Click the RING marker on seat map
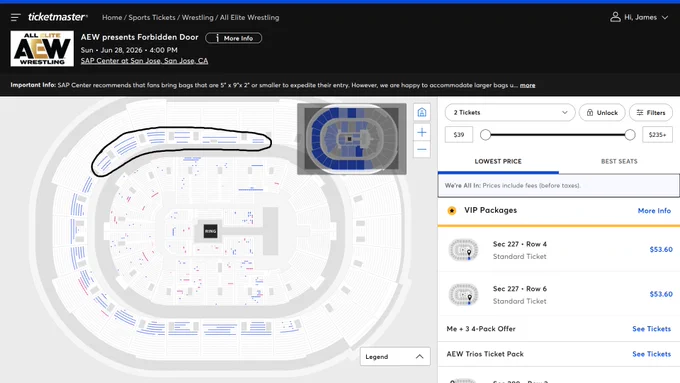 pyautogui.click(x=210, y=231)
